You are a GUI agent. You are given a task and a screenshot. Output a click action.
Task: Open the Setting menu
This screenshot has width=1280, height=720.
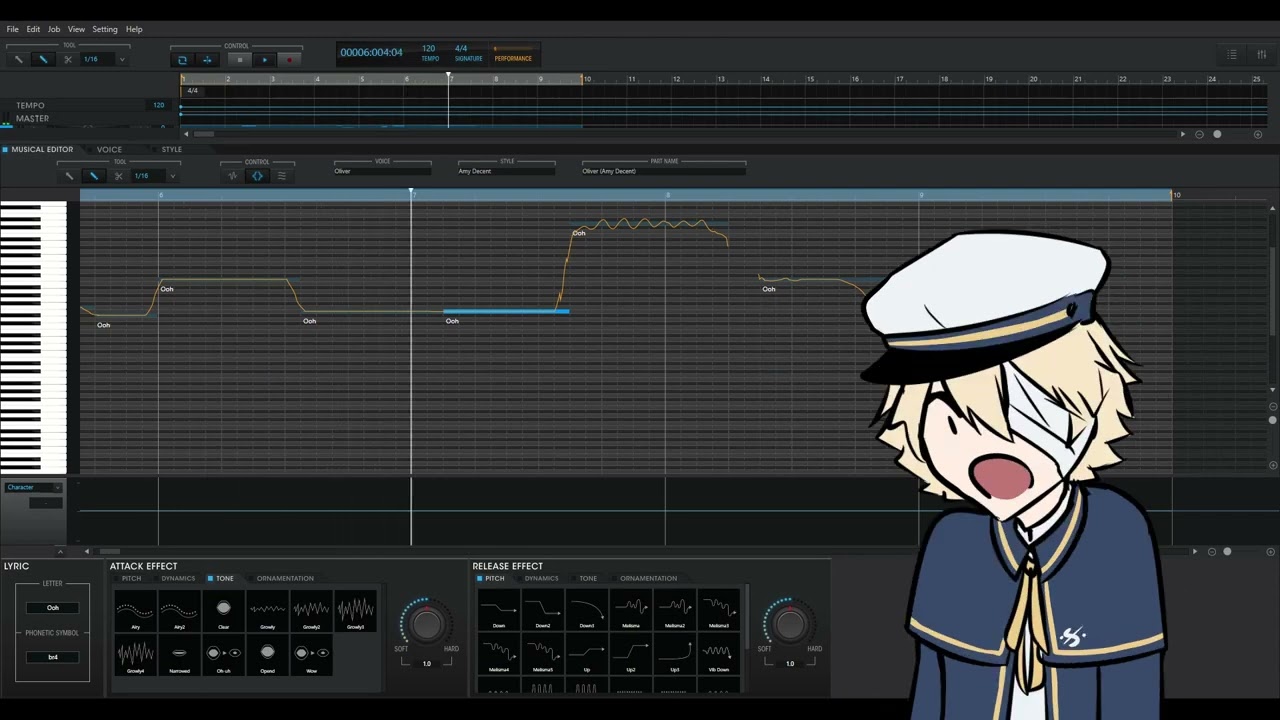[105, 29]
